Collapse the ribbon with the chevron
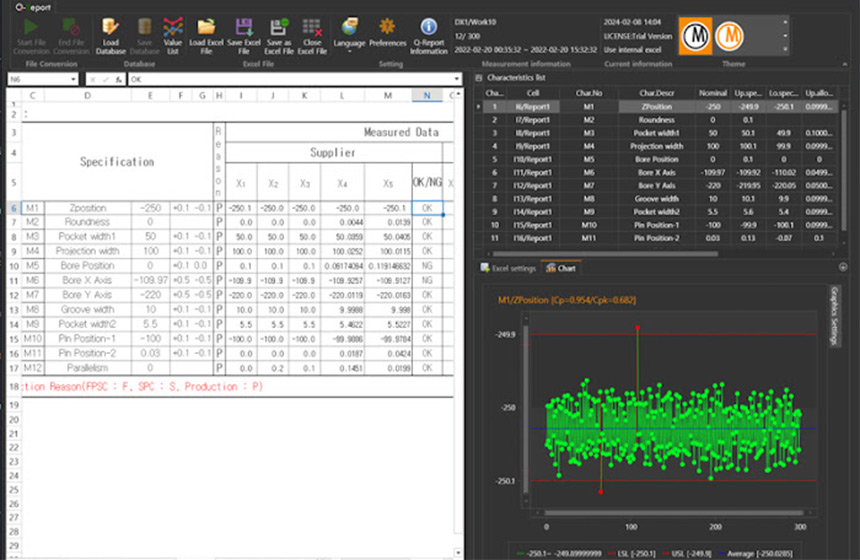 (845, 64)
